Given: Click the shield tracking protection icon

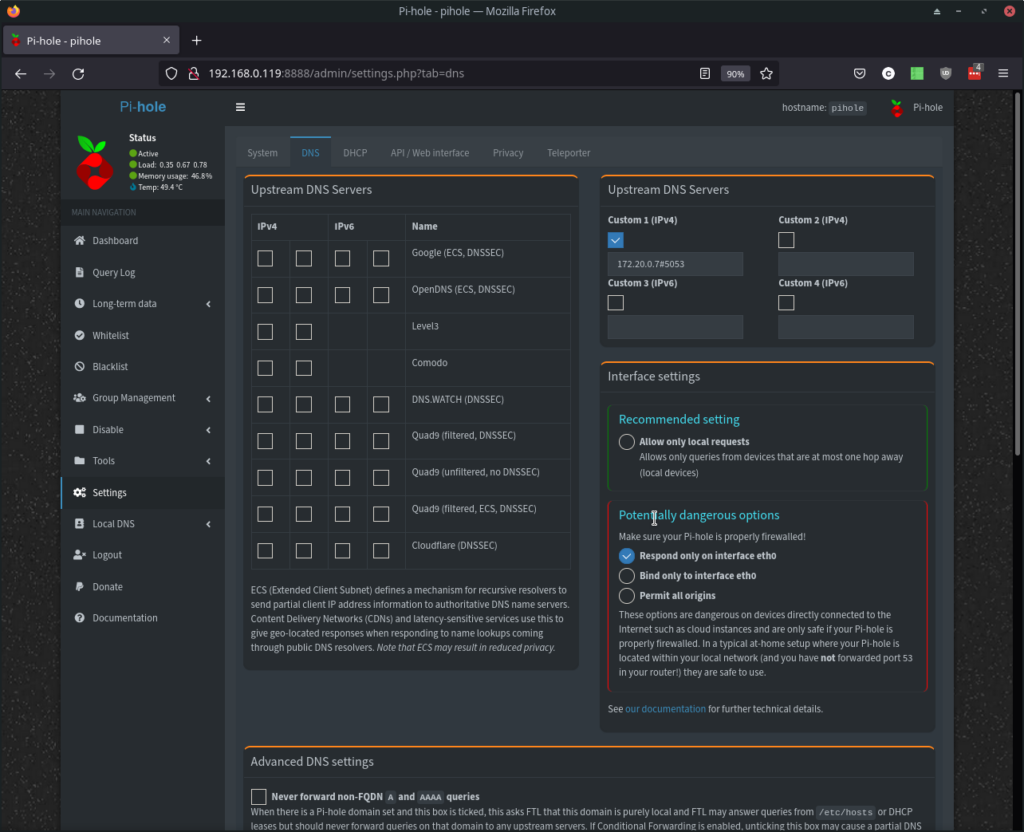Looking at the screenshot, I should (171, 74).
